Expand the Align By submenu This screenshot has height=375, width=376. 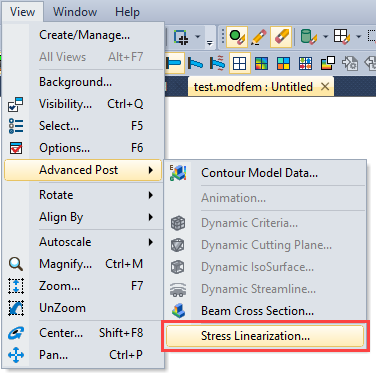click(83, 217)
